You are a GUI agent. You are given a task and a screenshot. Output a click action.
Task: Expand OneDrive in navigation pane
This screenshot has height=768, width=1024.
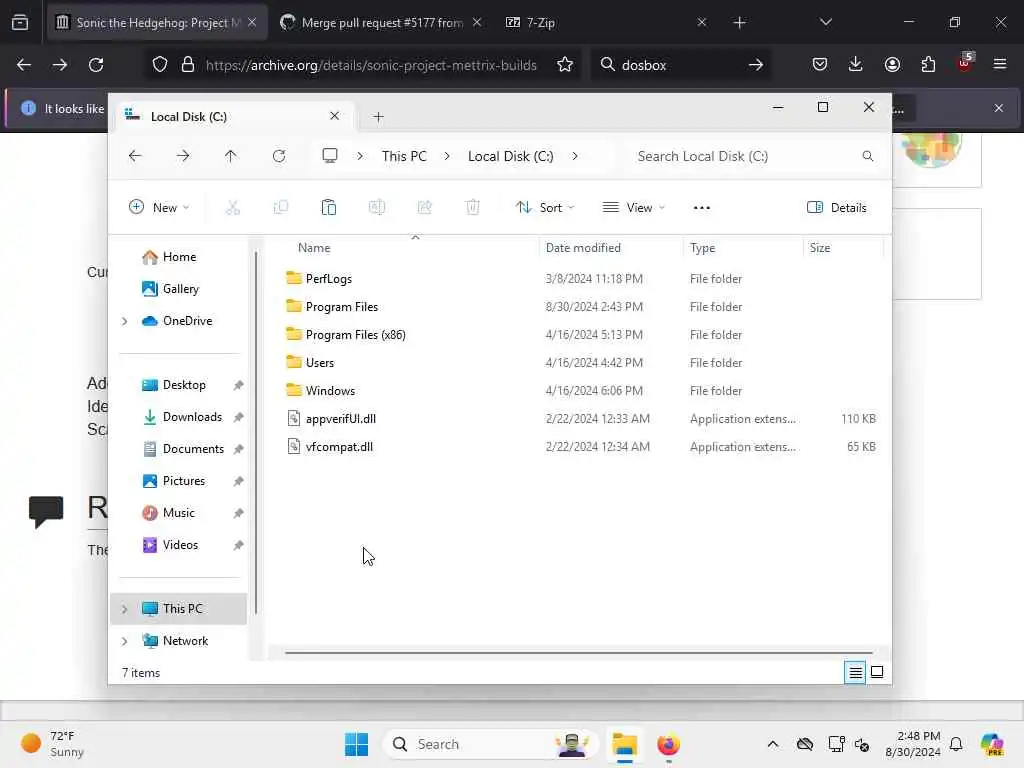pos(125,321)
